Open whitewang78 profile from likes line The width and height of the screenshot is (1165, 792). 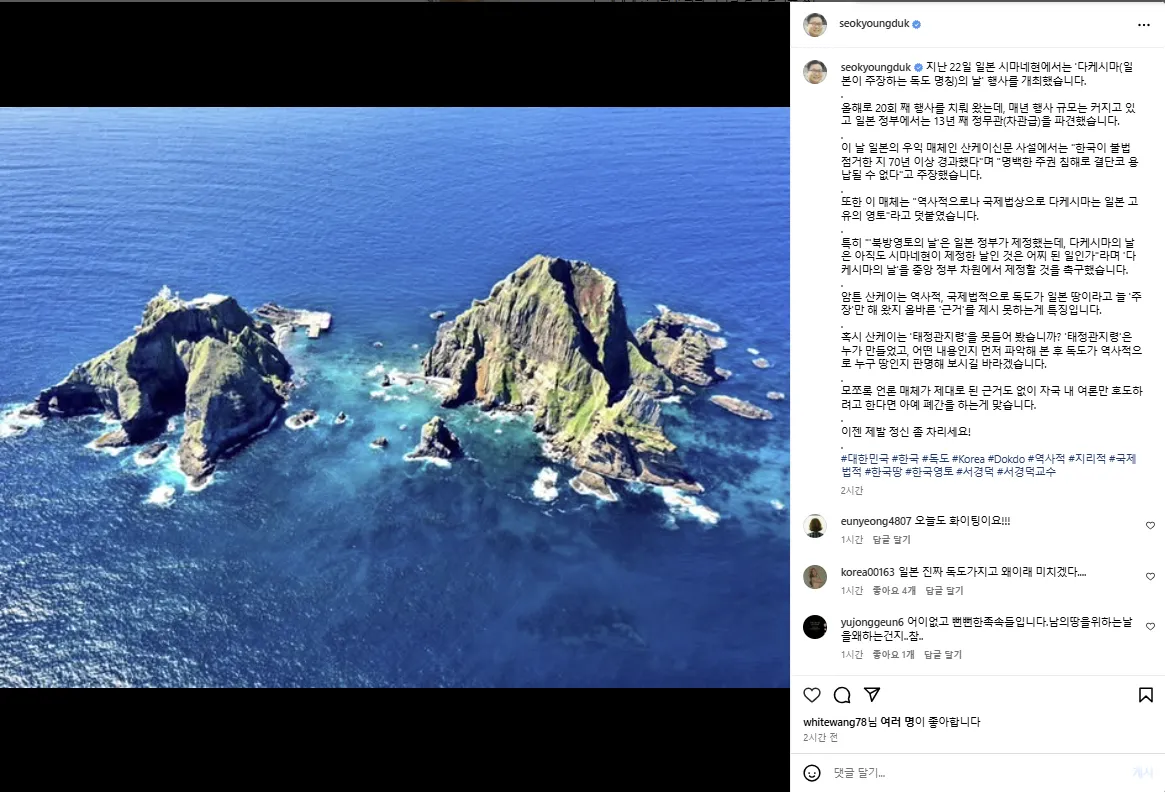pyautogui.click(x=834, y=721)
